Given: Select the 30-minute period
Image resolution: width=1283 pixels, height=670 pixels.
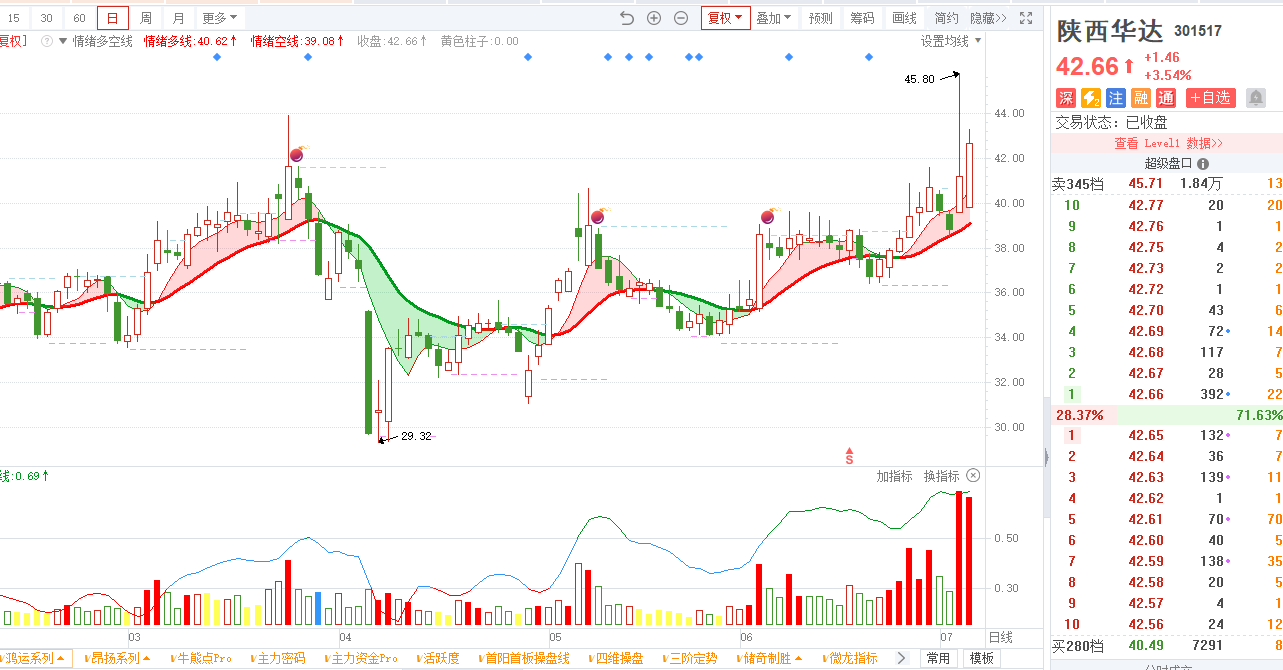Looking at the screenshot, I should pyautogui.click(x=46, y=18).
